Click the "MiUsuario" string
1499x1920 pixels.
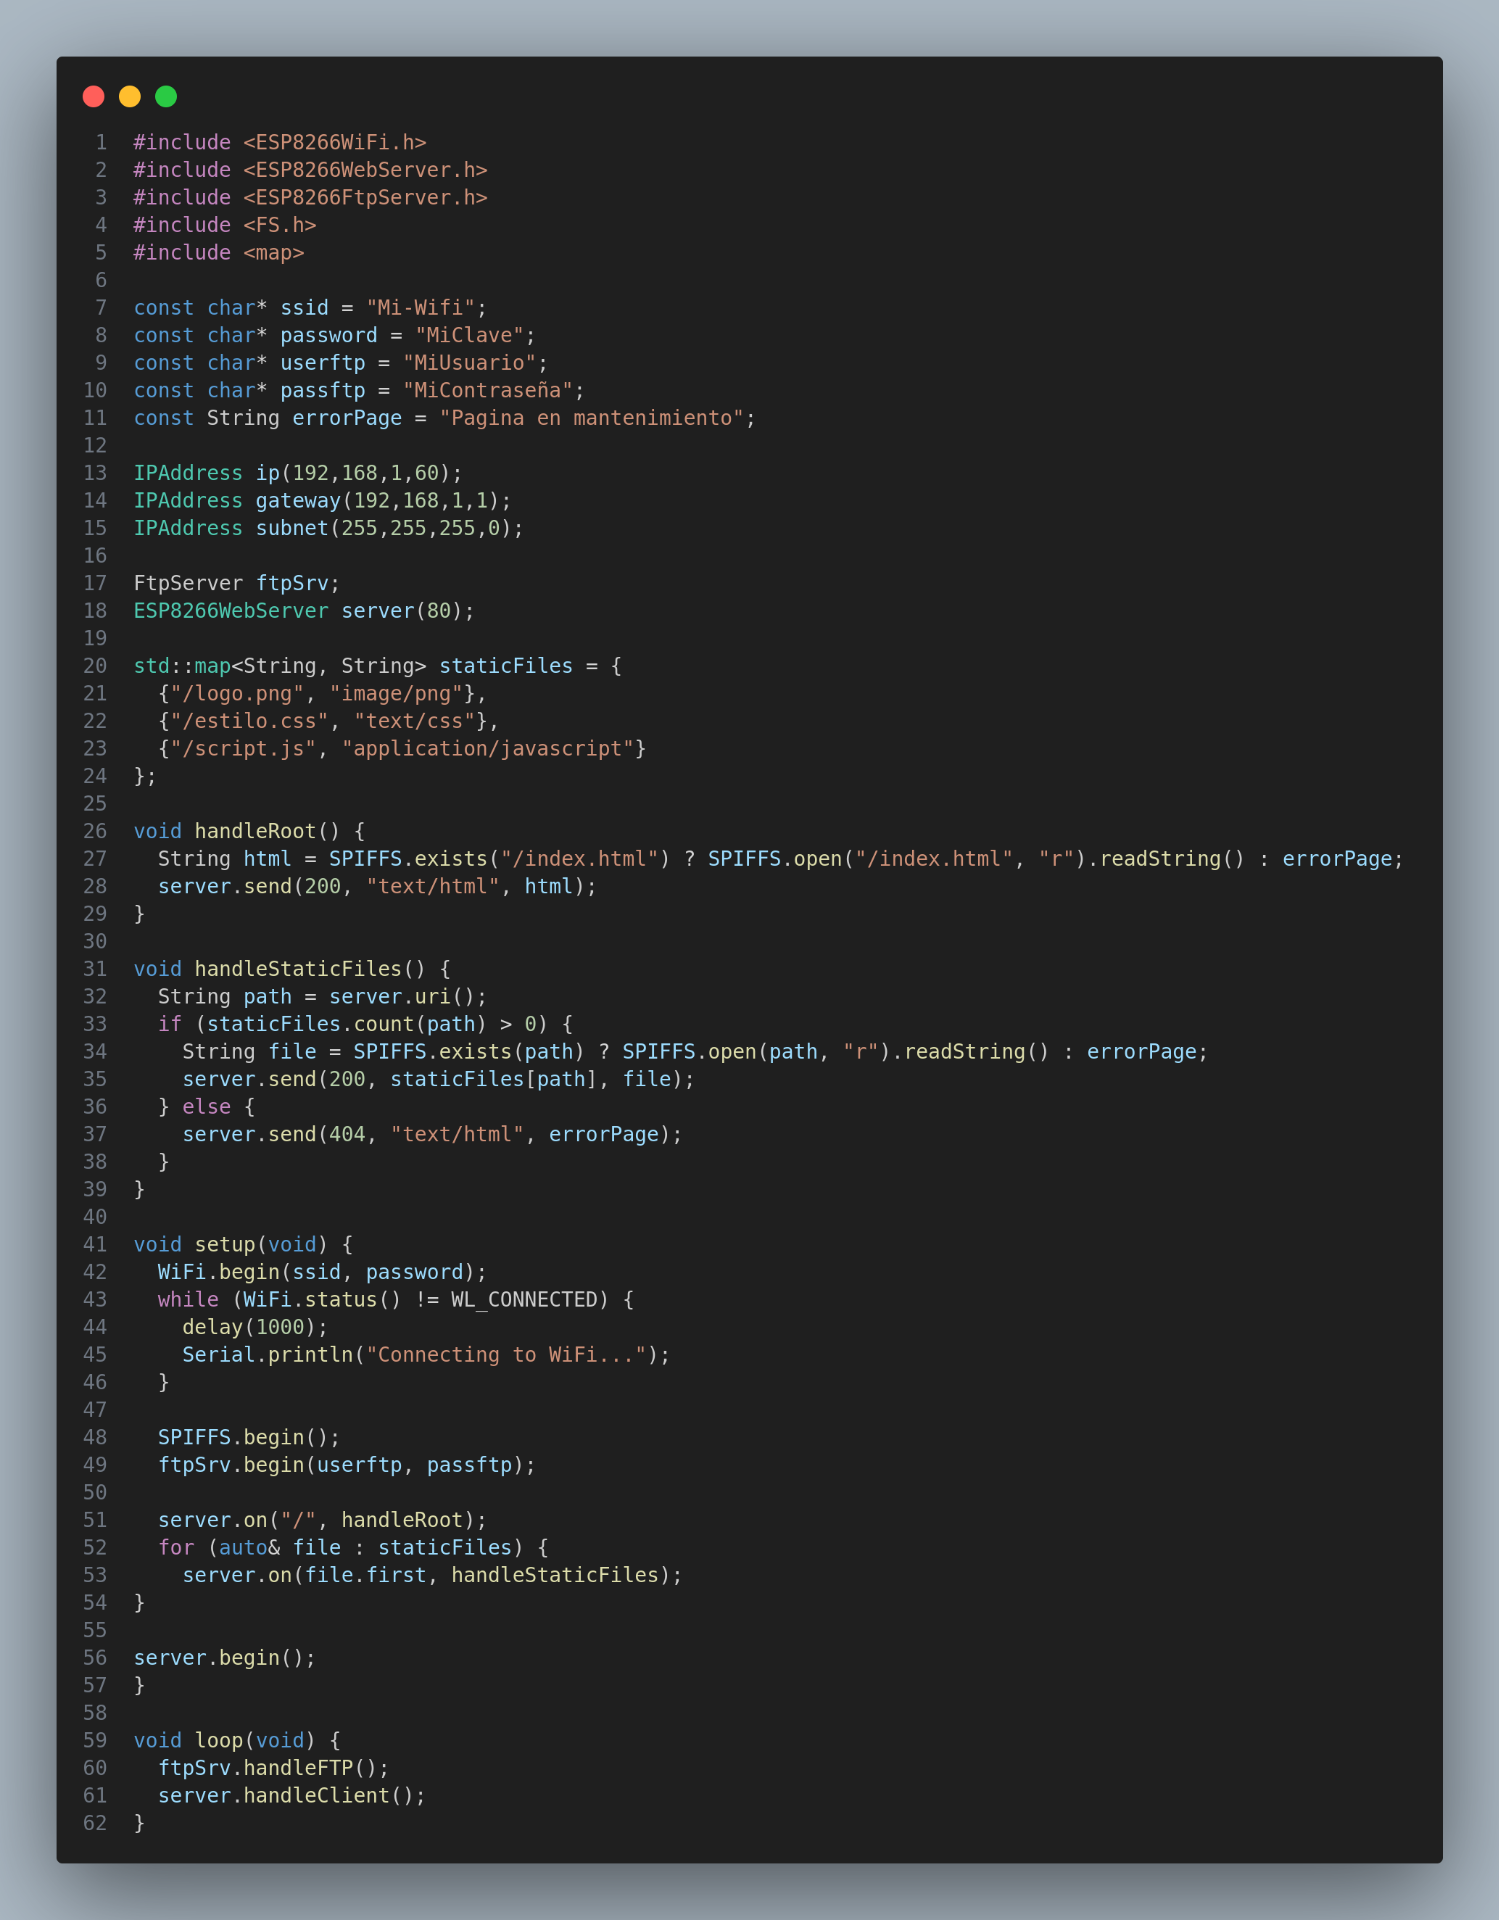click(470, 362)
